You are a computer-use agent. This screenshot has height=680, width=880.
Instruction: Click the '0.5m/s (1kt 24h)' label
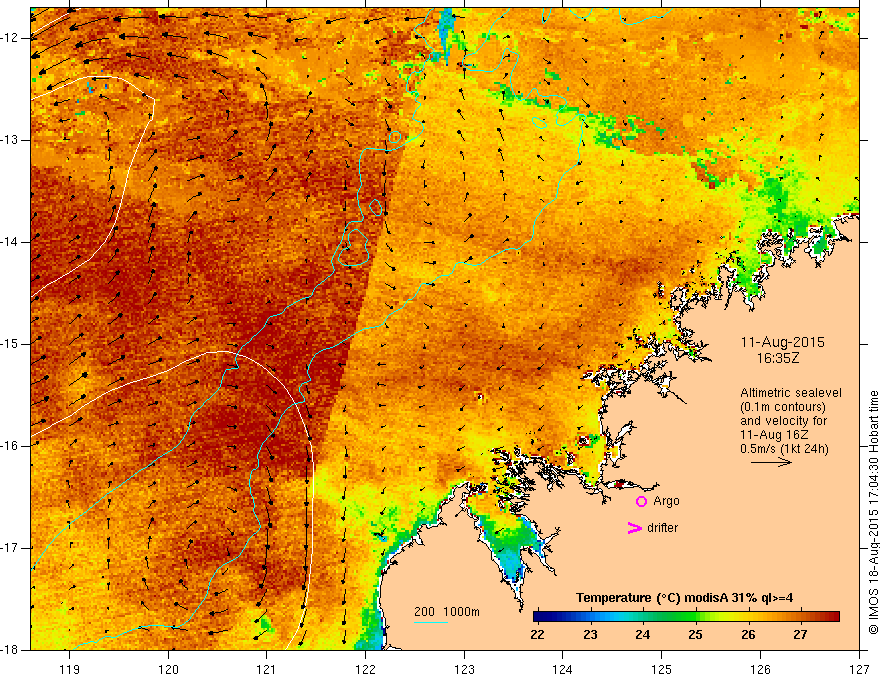point(784,449)
